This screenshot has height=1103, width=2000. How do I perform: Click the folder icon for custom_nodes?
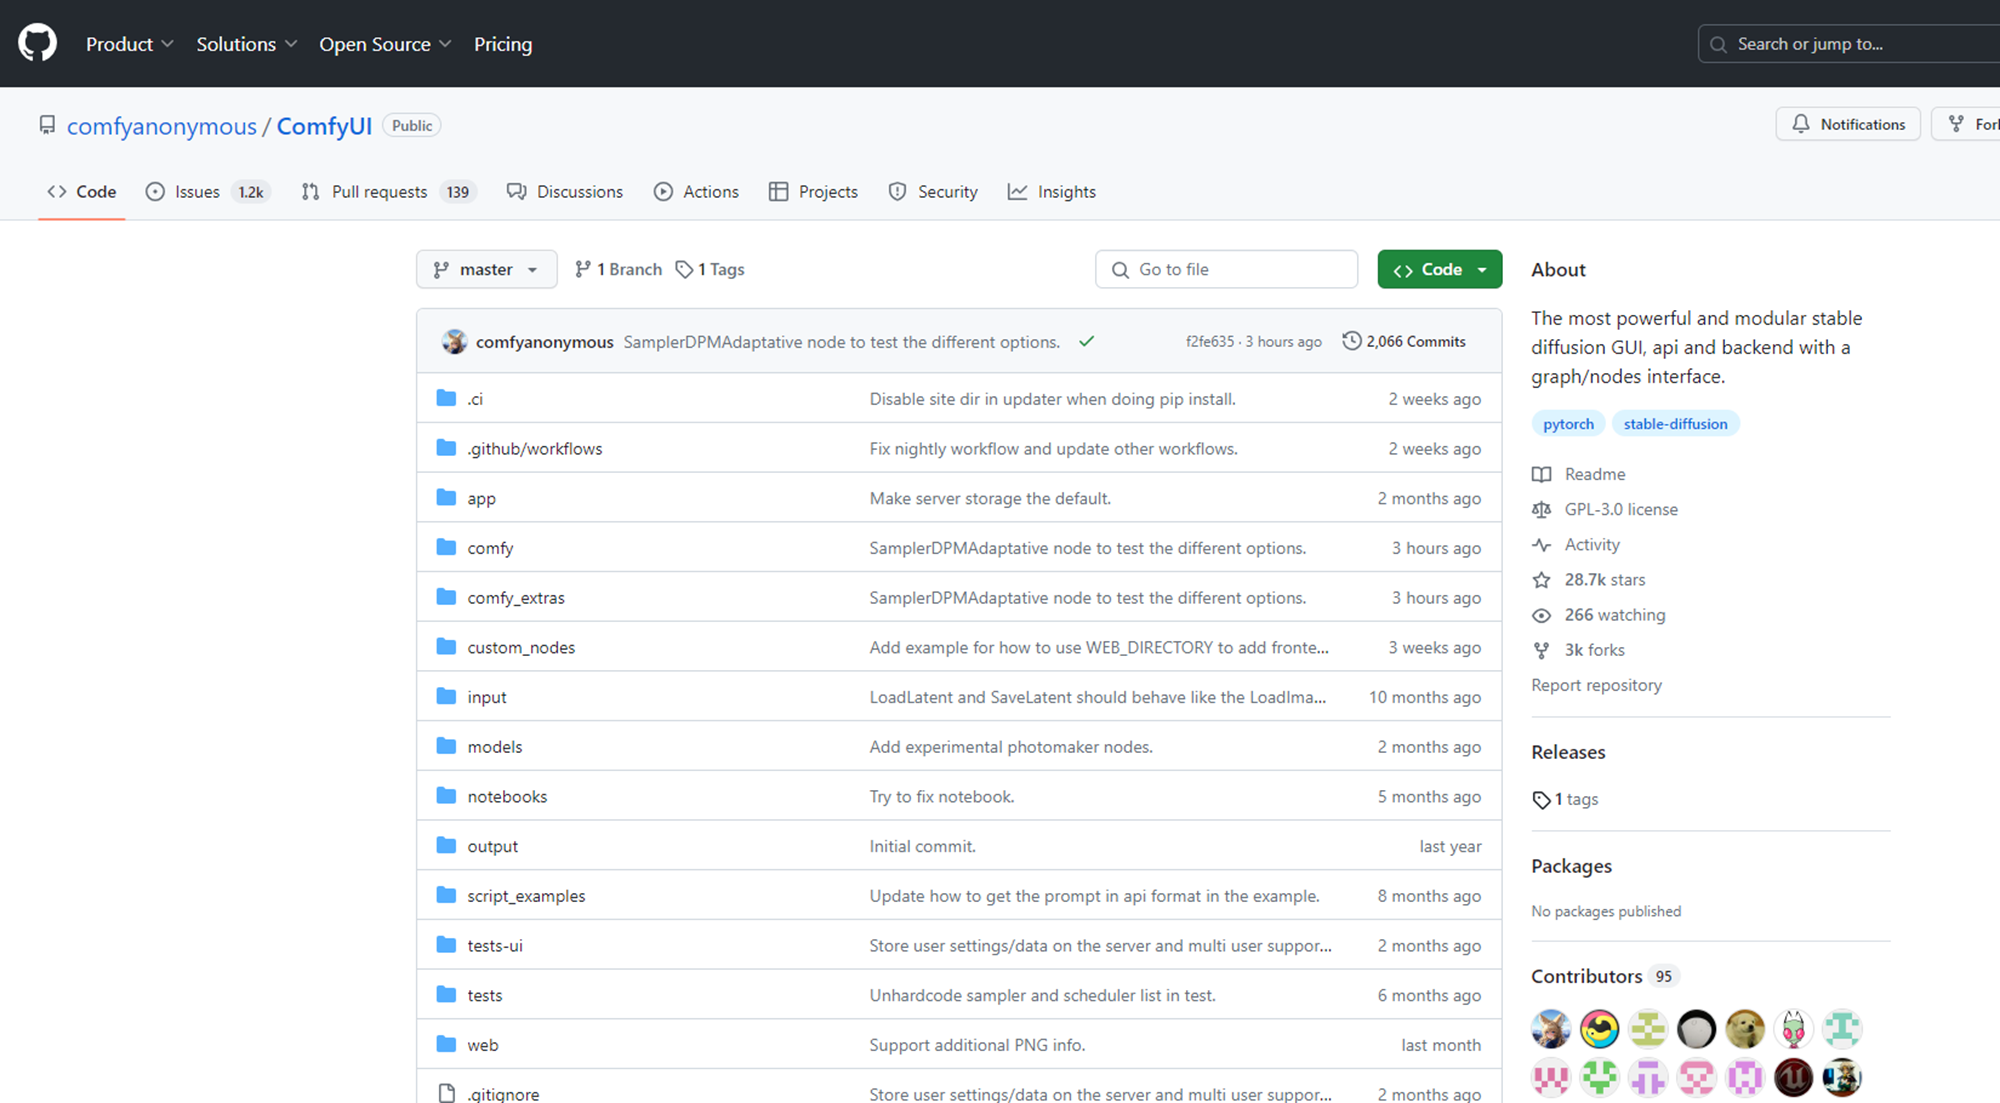click(446, 647)
